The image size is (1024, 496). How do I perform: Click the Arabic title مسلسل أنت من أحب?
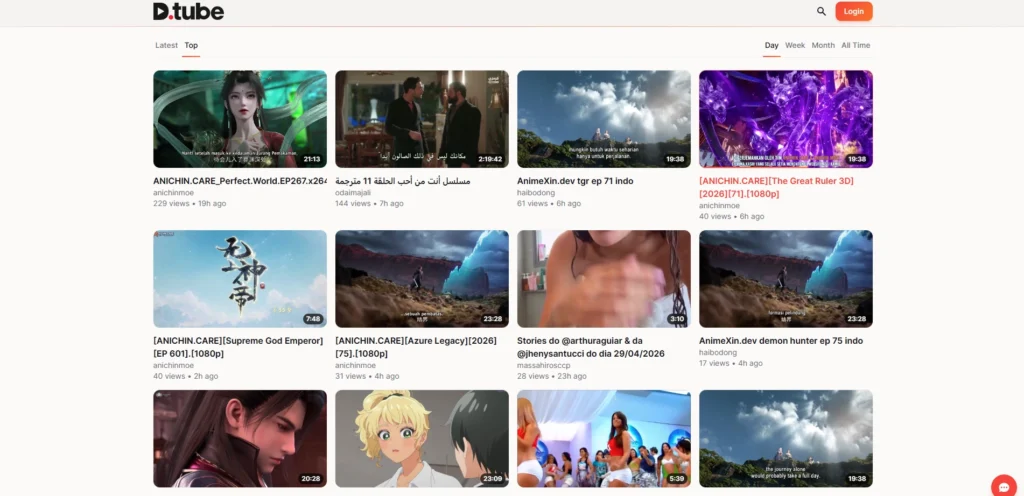click(x=403, y=181)
